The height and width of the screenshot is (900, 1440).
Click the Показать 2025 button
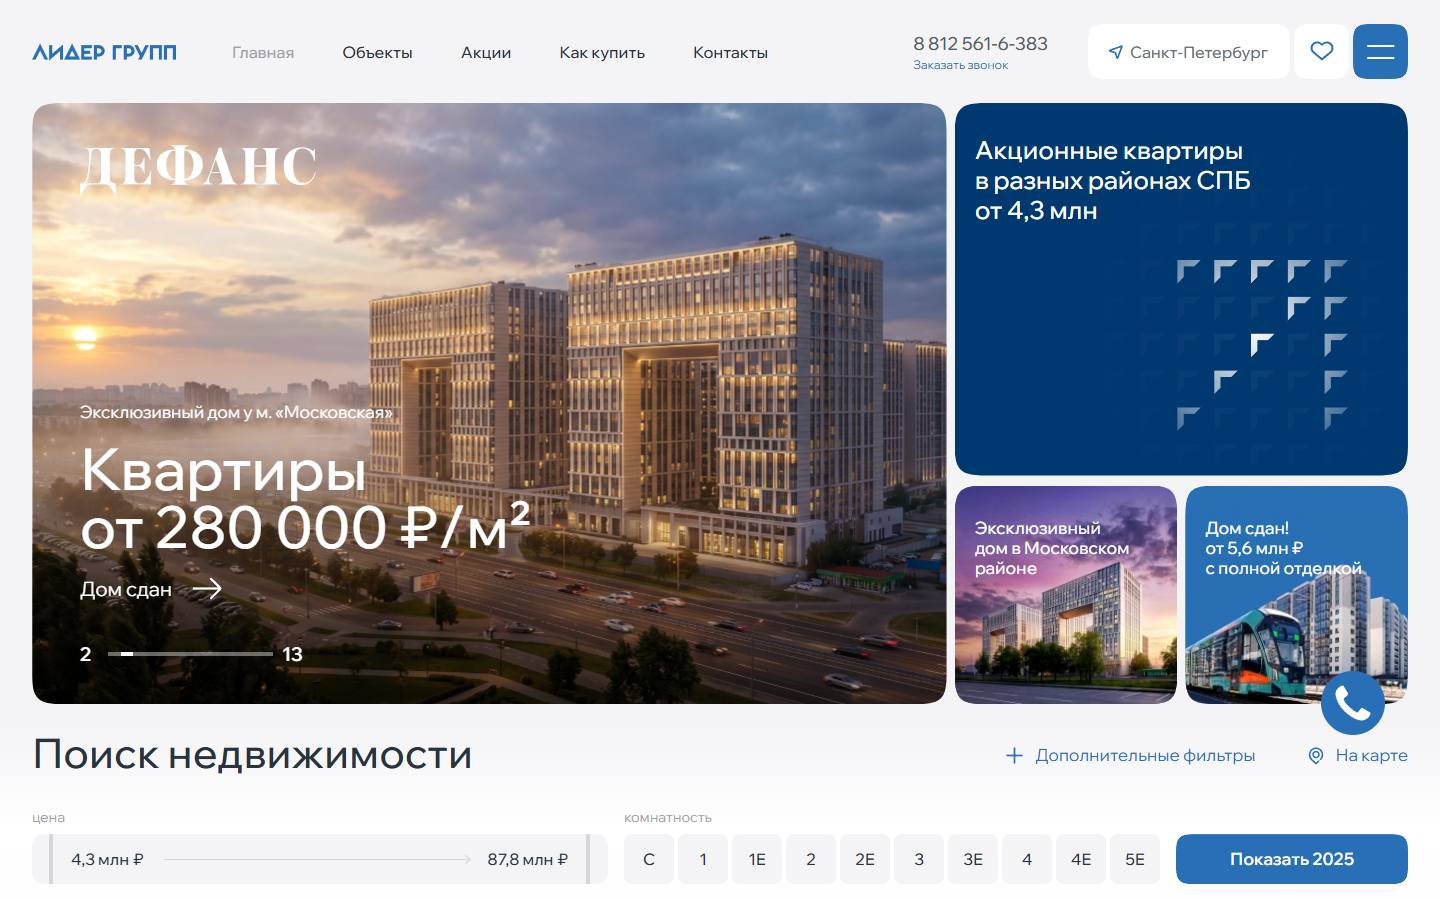pos(1292,859)
